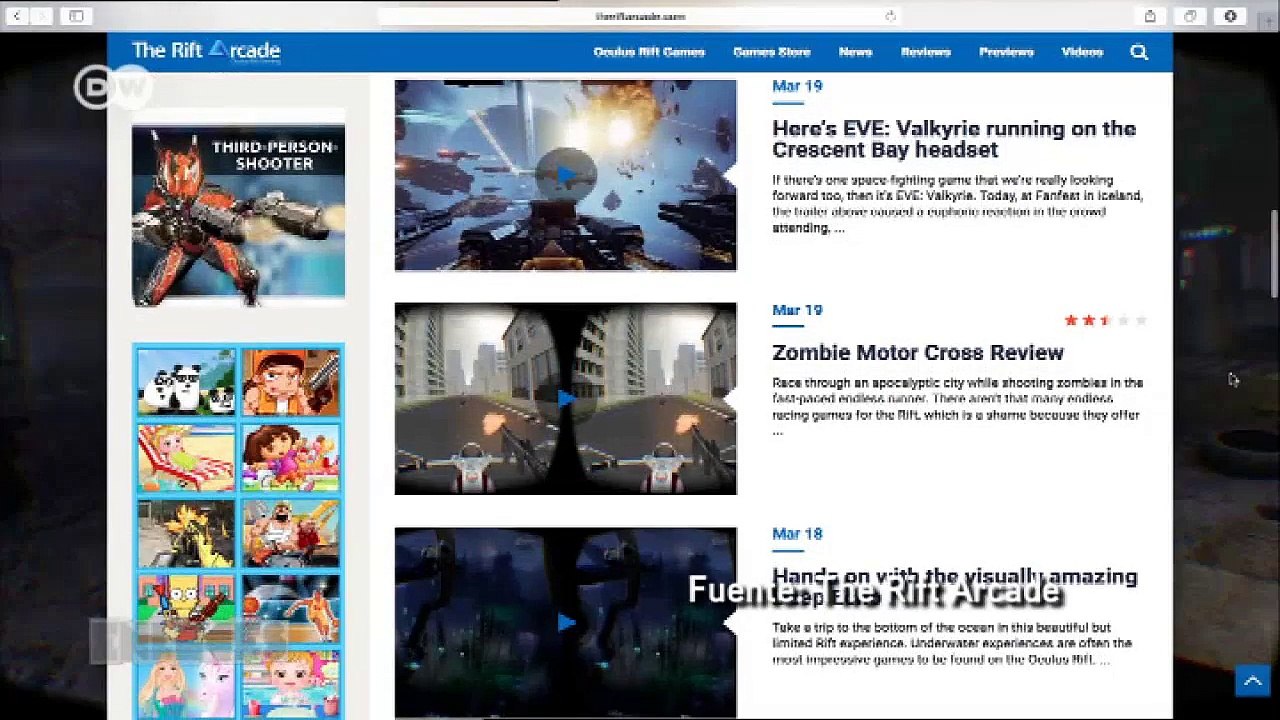Open the Oculus Rift Games menu
Screen dimensions: 1280x720
point(649,52)
